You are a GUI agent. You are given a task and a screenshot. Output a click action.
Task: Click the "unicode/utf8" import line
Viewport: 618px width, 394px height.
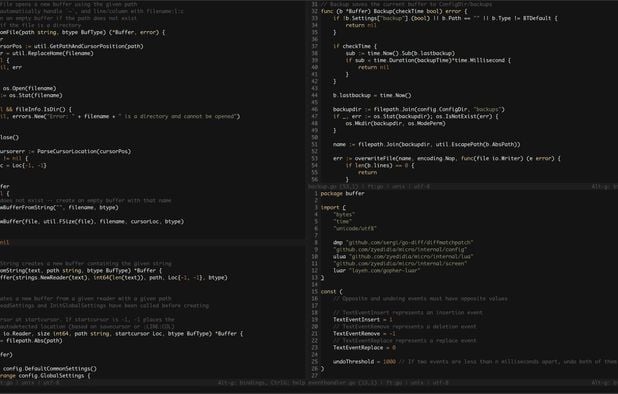point(354,229)
